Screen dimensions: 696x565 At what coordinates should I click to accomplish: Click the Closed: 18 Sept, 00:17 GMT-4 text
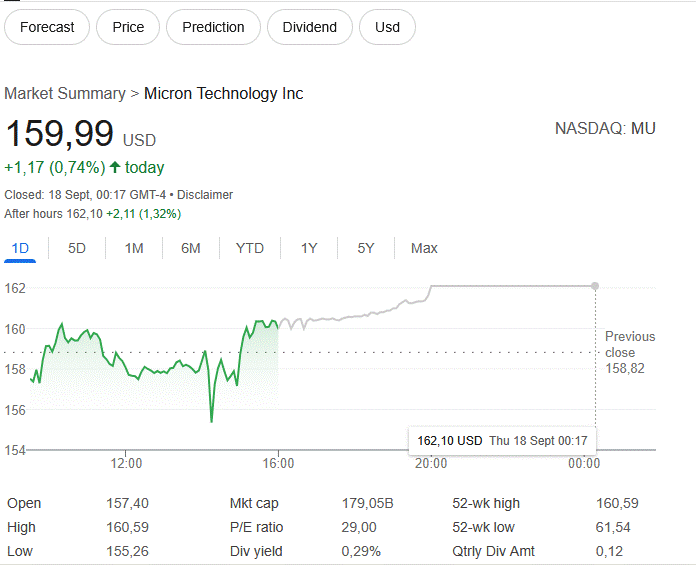click(x=85, y=195)
